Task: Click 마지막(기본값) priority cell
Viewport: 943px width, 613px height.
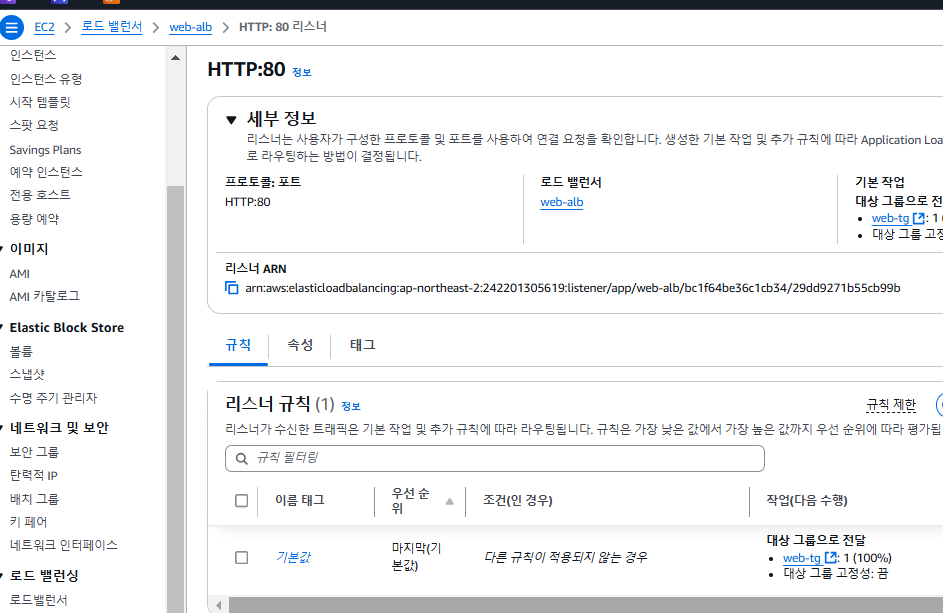Action: click(416, 557)
